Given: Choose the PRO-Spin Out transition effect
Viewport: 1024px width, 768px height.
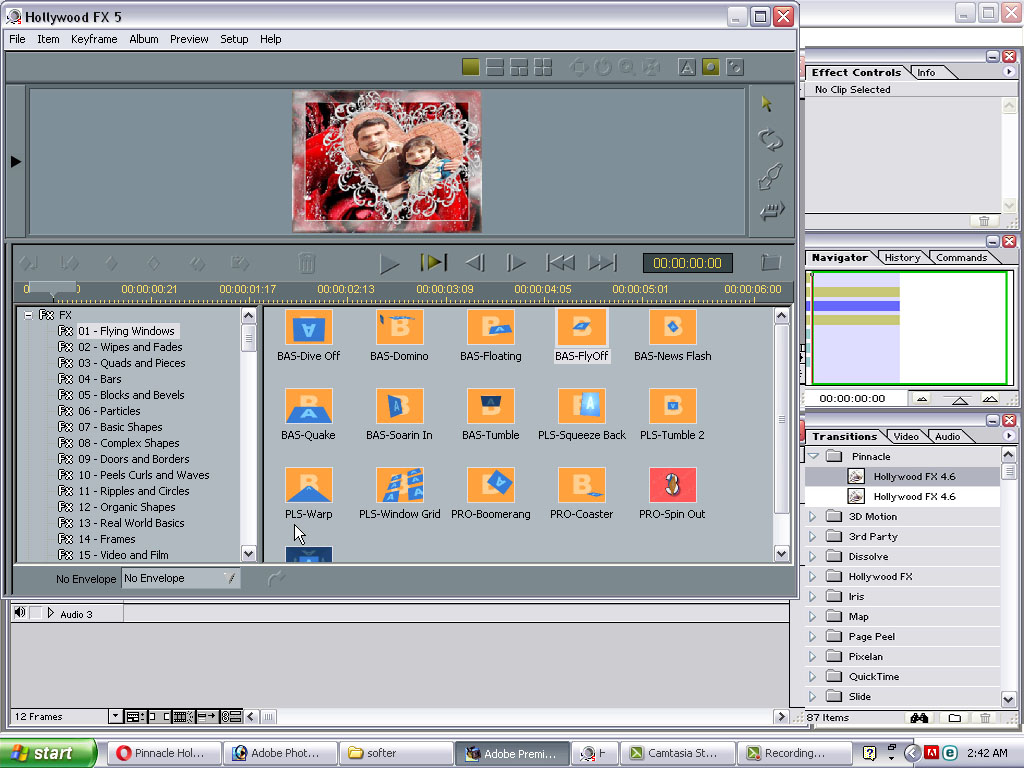Looking at the screenshot, I should [x=672, y=485].
